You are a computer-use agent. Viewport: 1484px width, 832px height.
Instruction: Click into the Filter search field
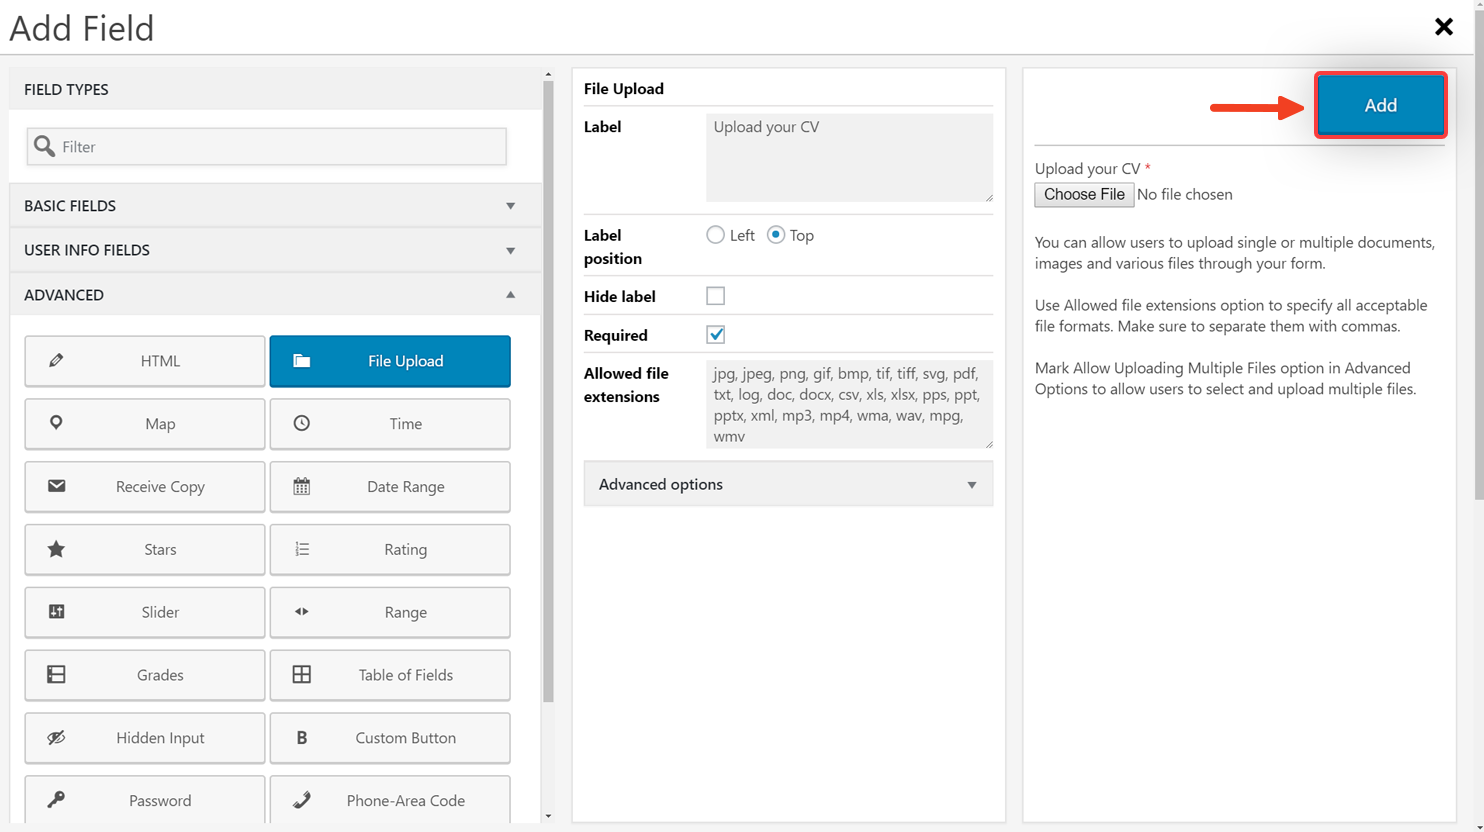[x=267, y=146]
